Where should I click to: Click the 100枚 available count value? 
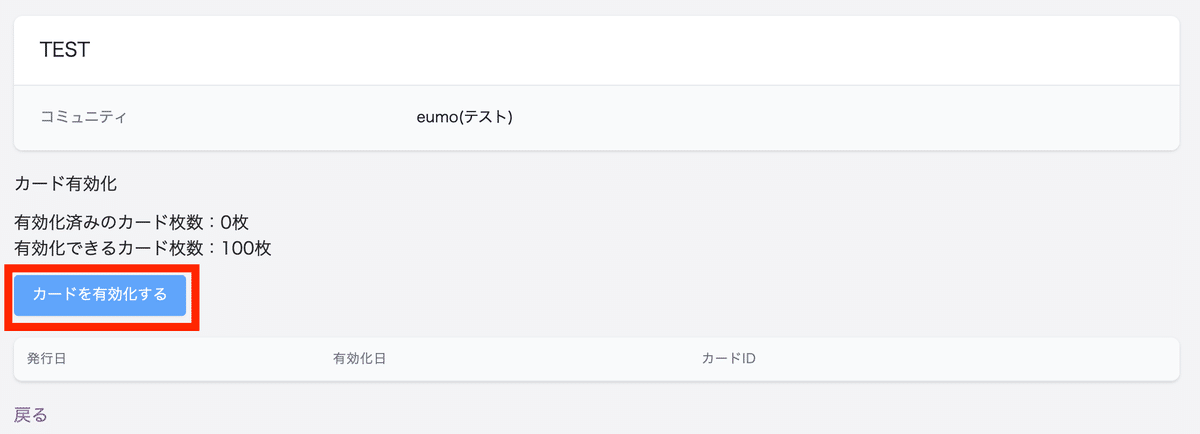(x=246, y=247)
